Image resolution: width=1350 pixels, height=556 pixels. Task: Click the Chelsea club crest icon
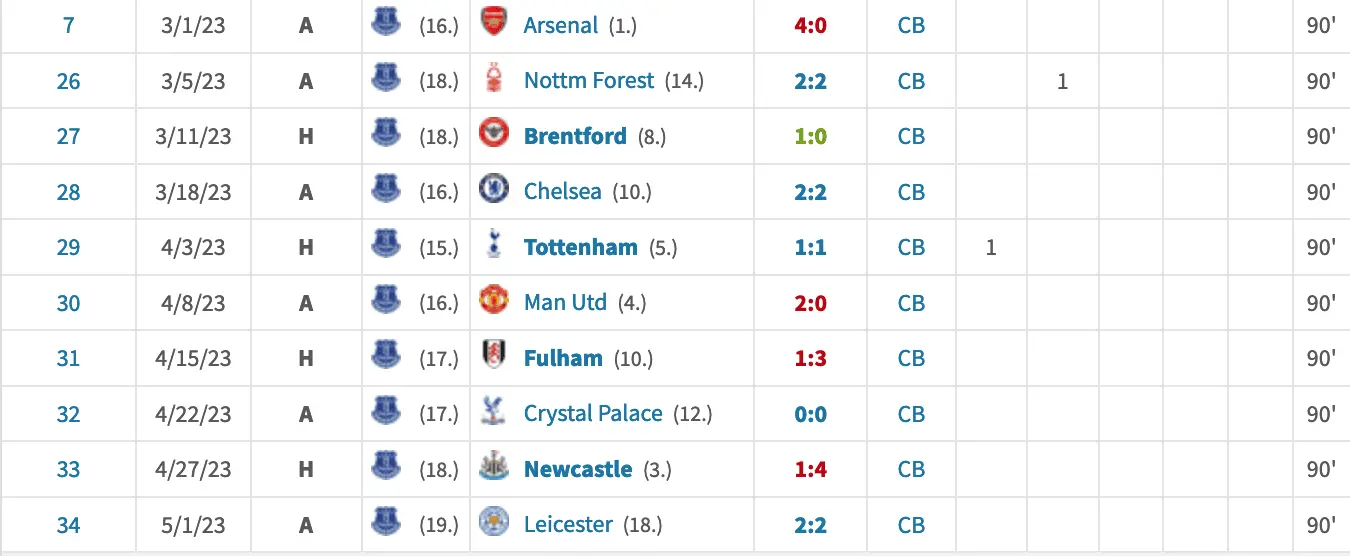pos(494,191)
